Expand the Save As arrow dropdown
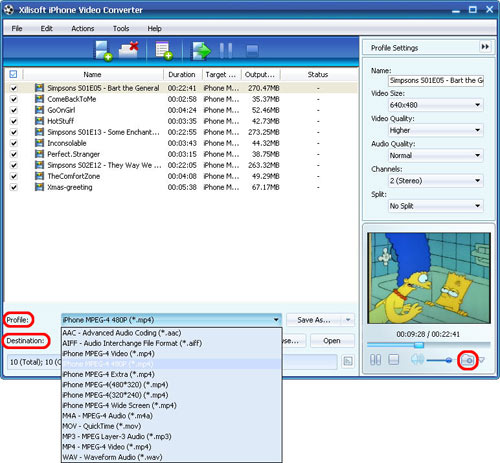This screenshot has height=463, width=500. 348,320
